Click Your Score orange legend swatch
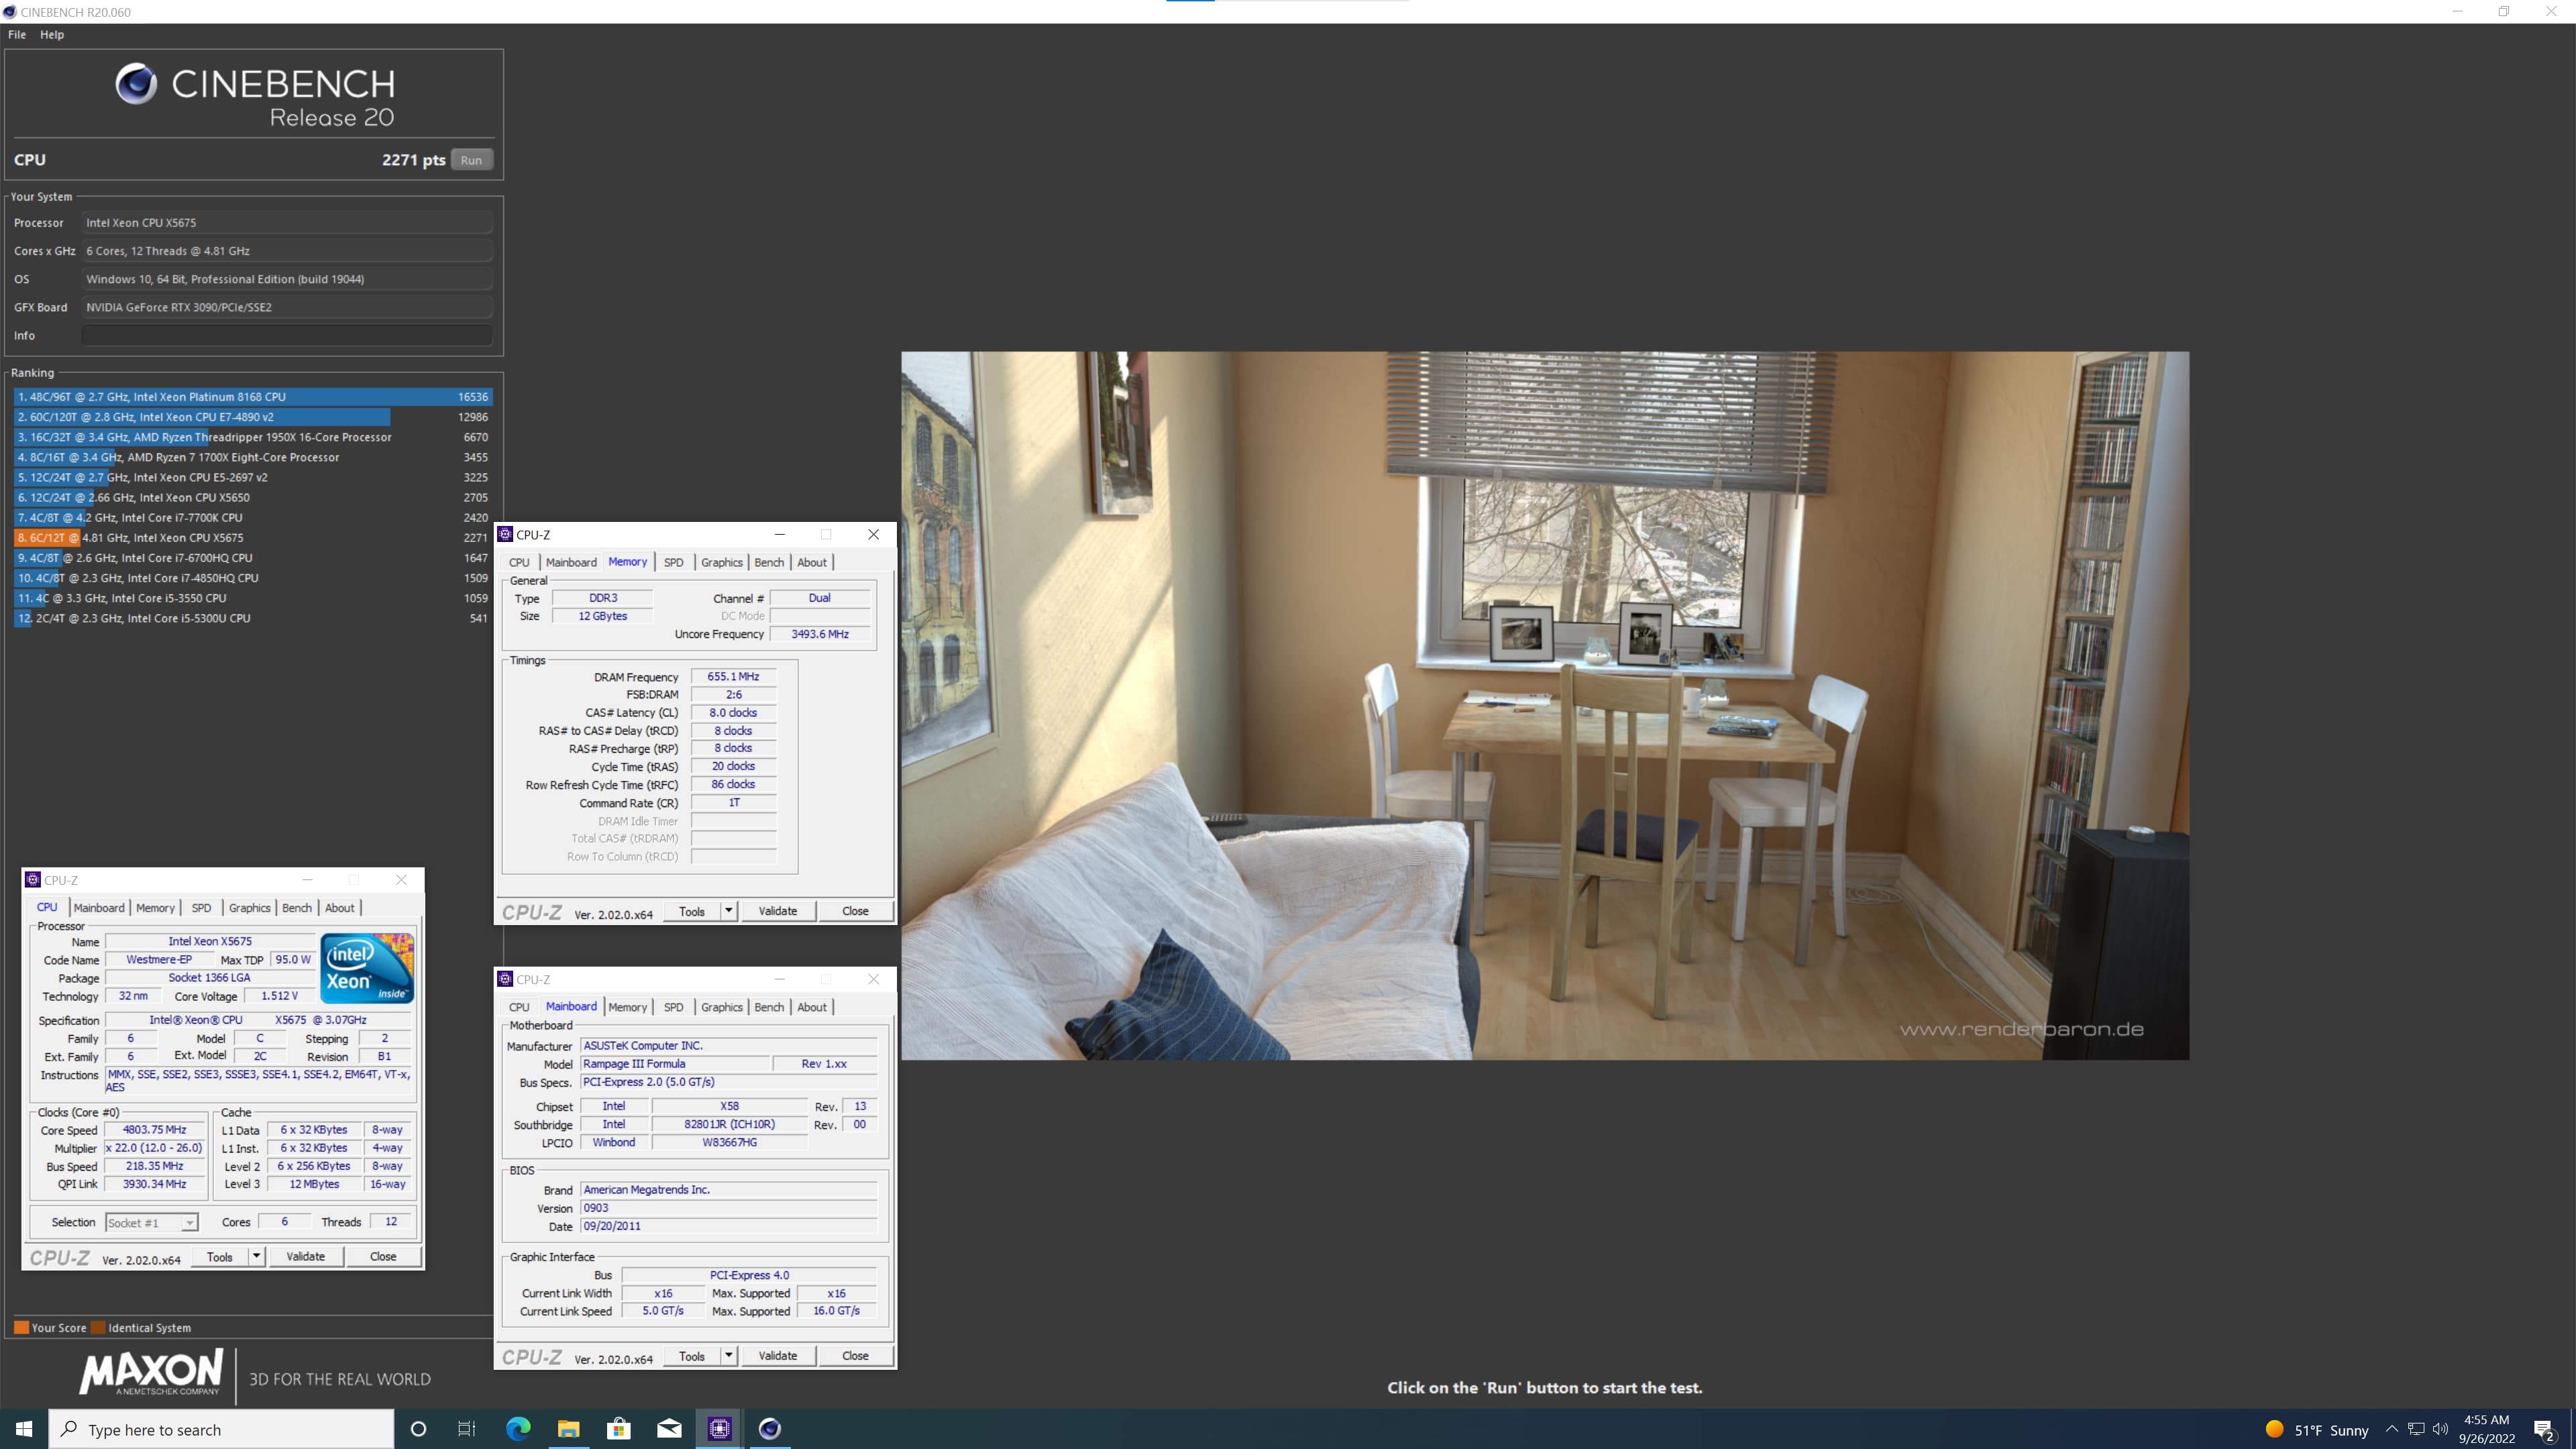Screen dimensions: 2576x1449 [x=21, y=1328]
